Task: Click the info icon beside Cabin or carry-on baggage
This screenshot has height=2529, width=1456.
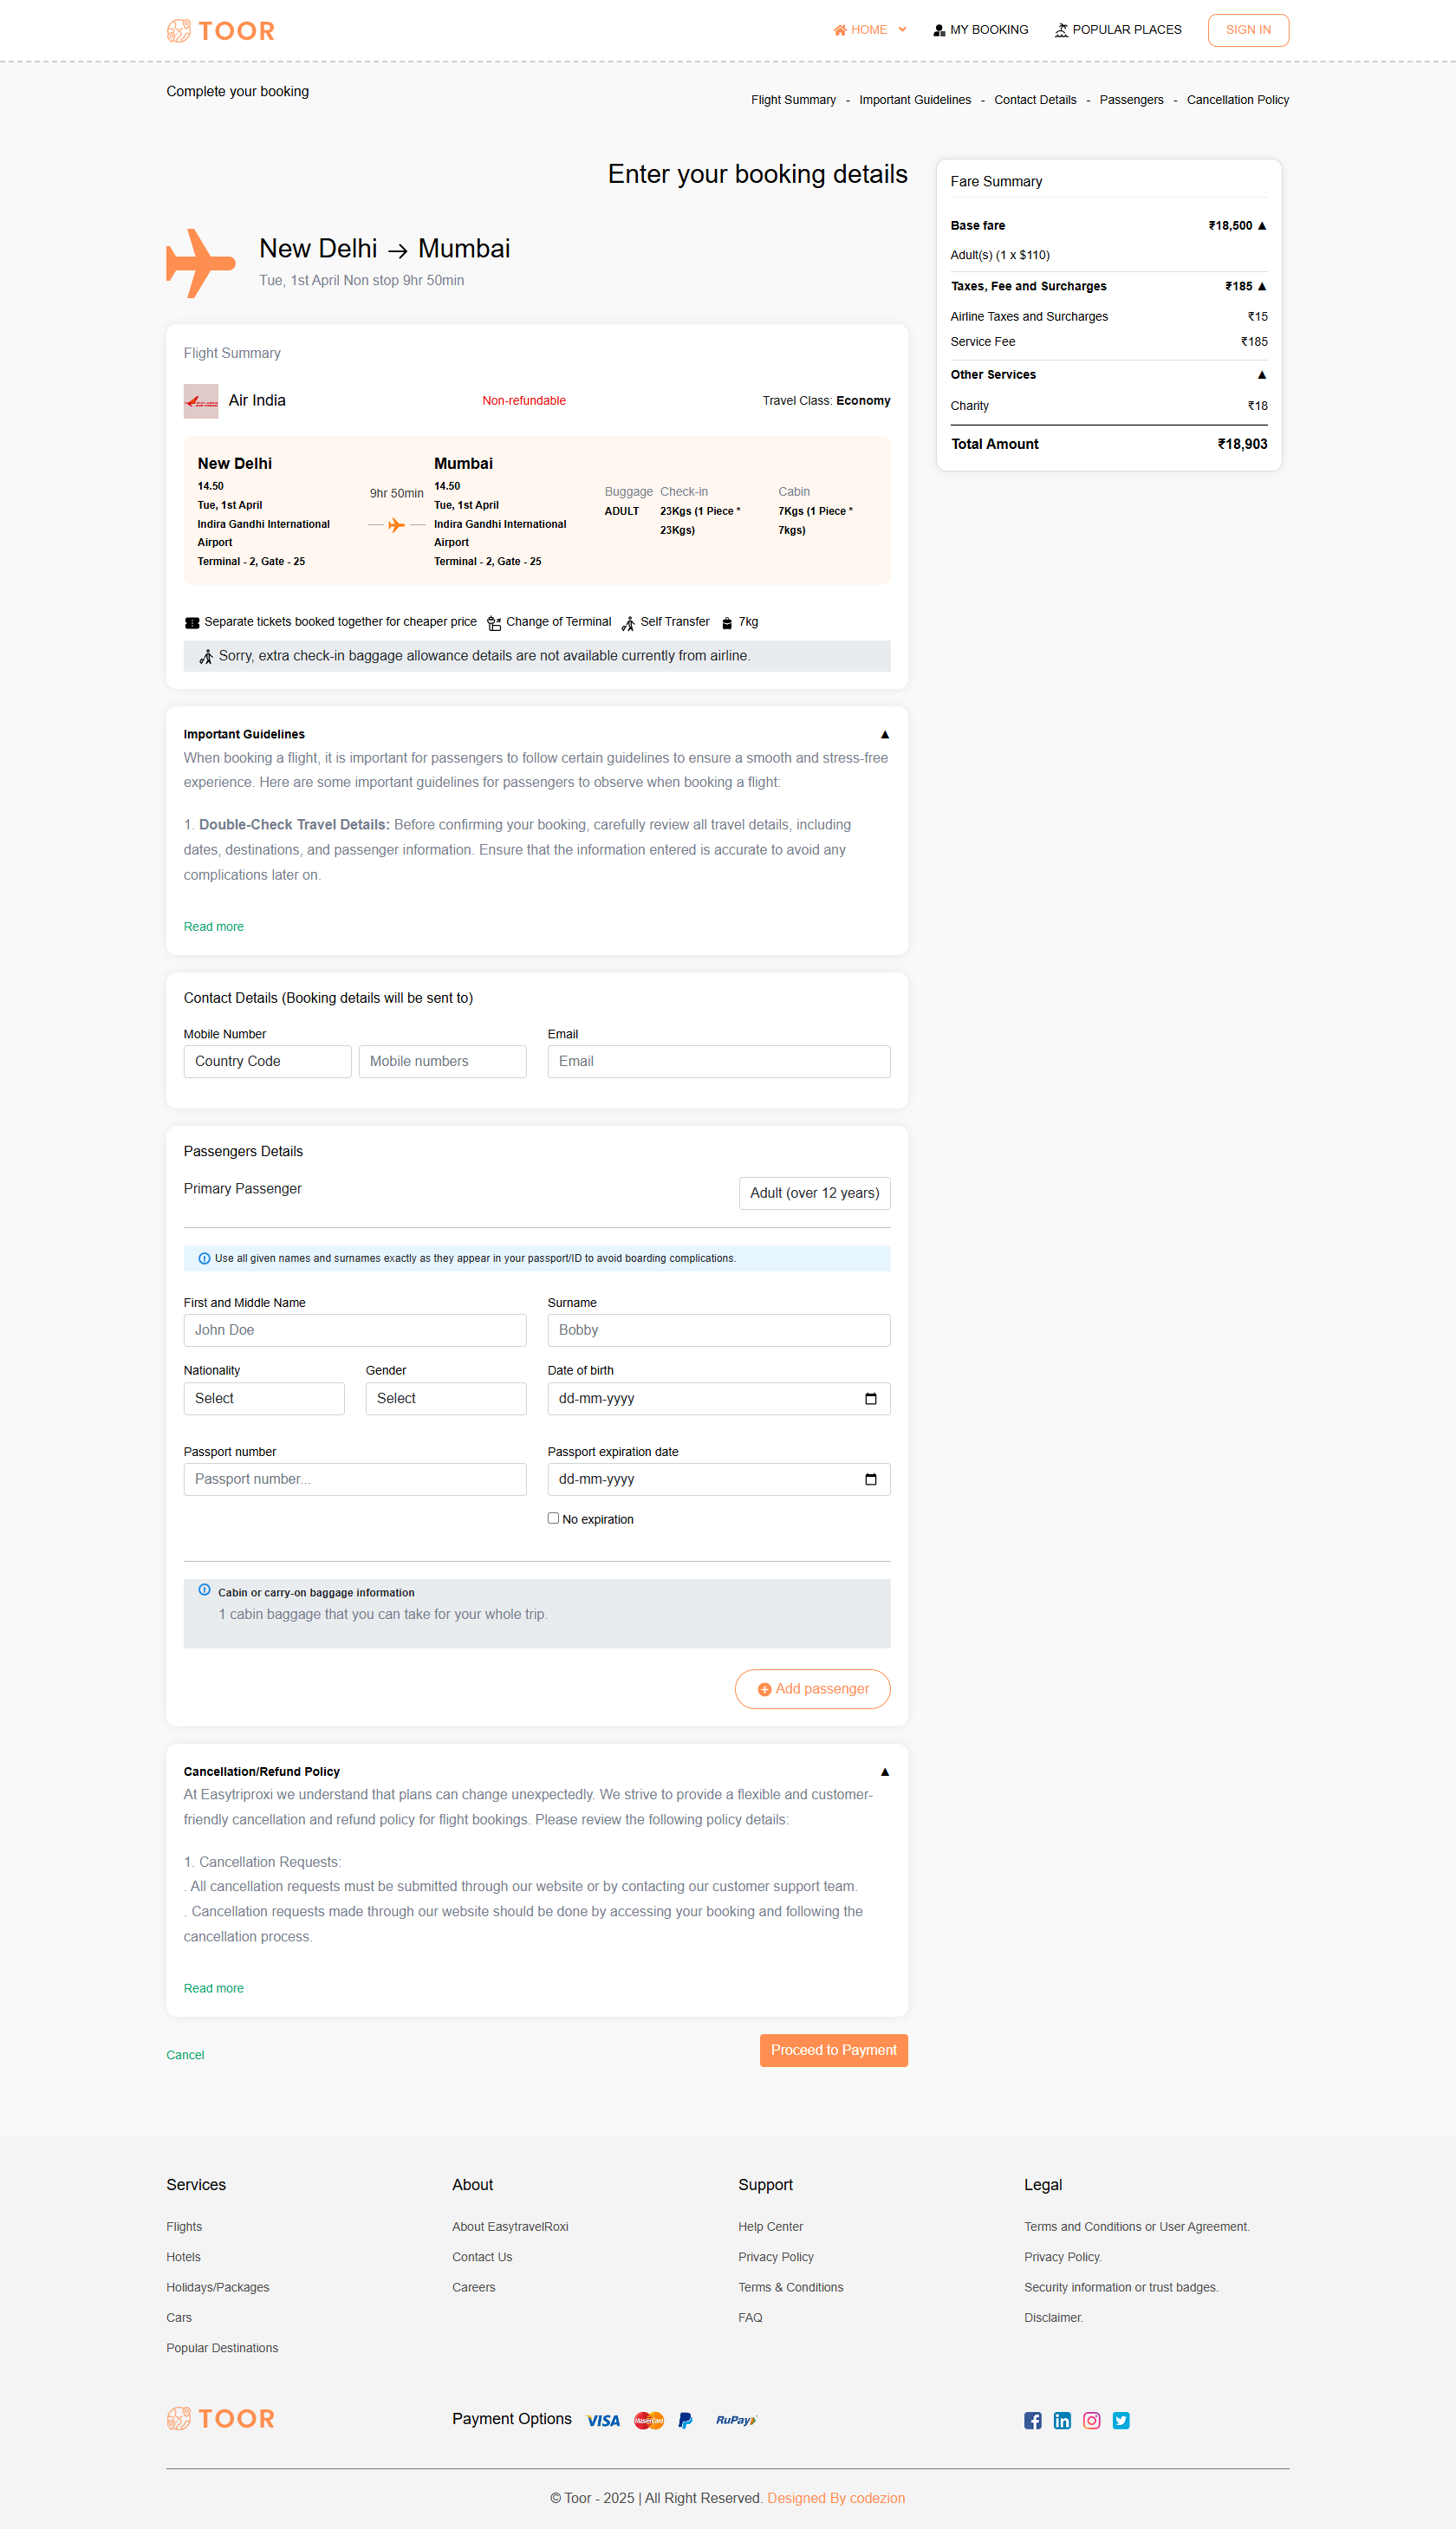Action: click(204, 1589)
